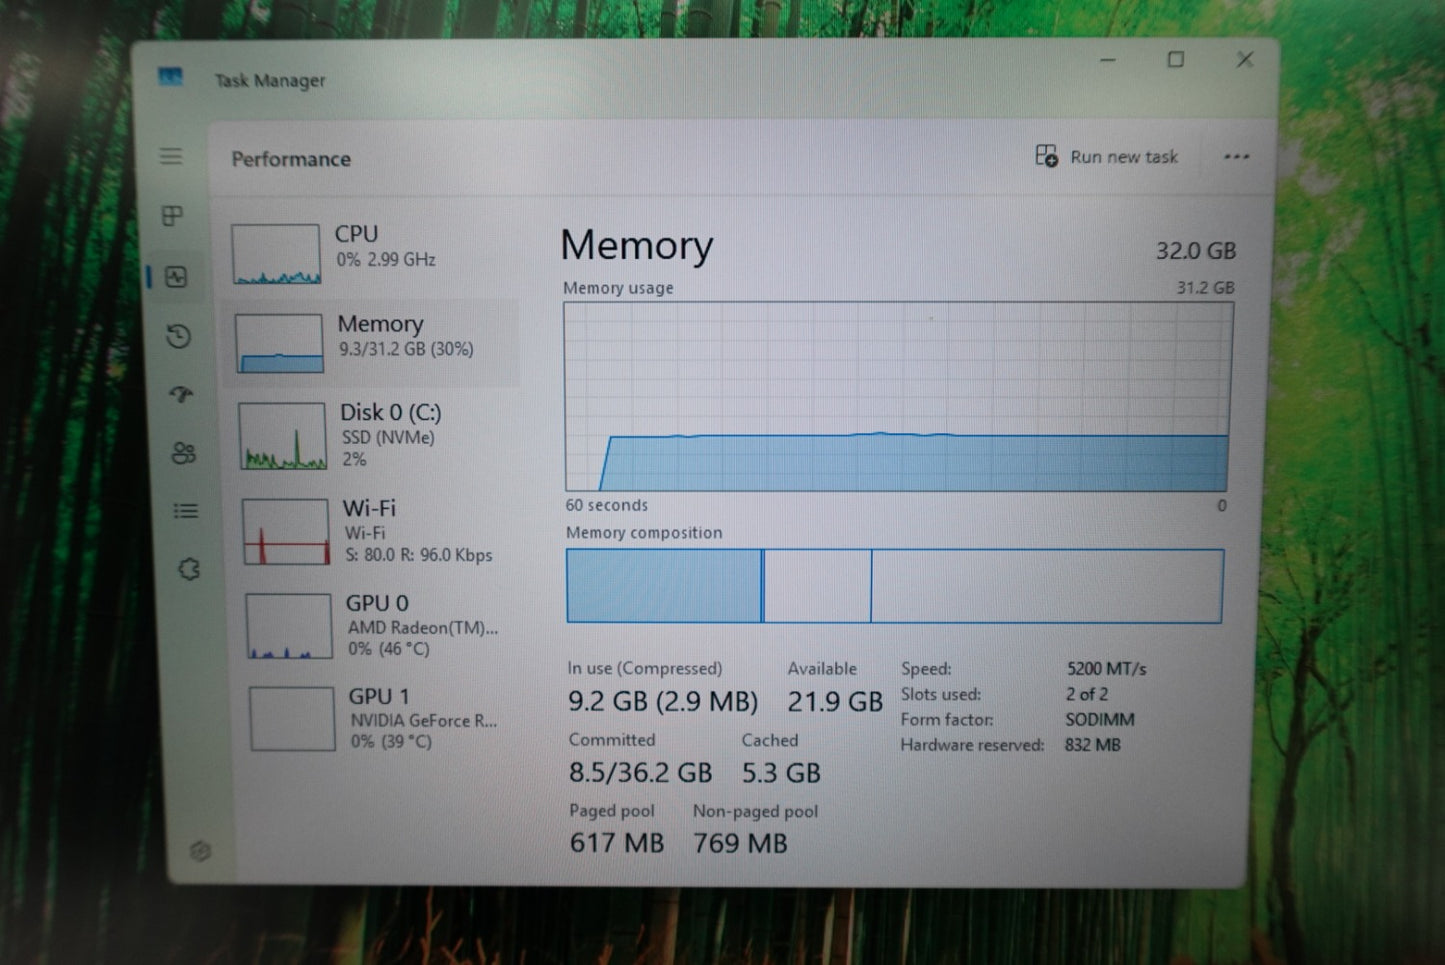Open the Services page icon
This screenshot has width=1445, height=965.
[x=189, y=569]
